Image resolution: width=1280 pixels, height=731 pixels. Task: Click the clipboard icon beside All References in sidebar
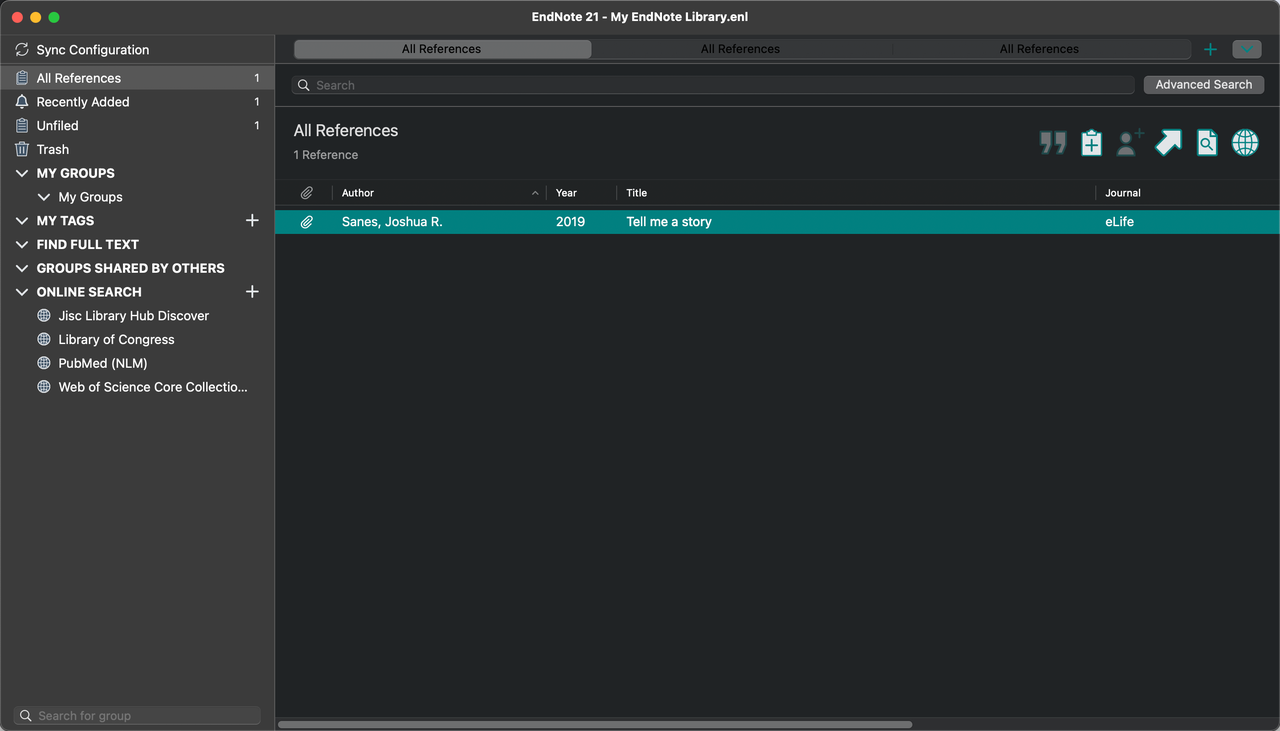(x=22, y=78)
